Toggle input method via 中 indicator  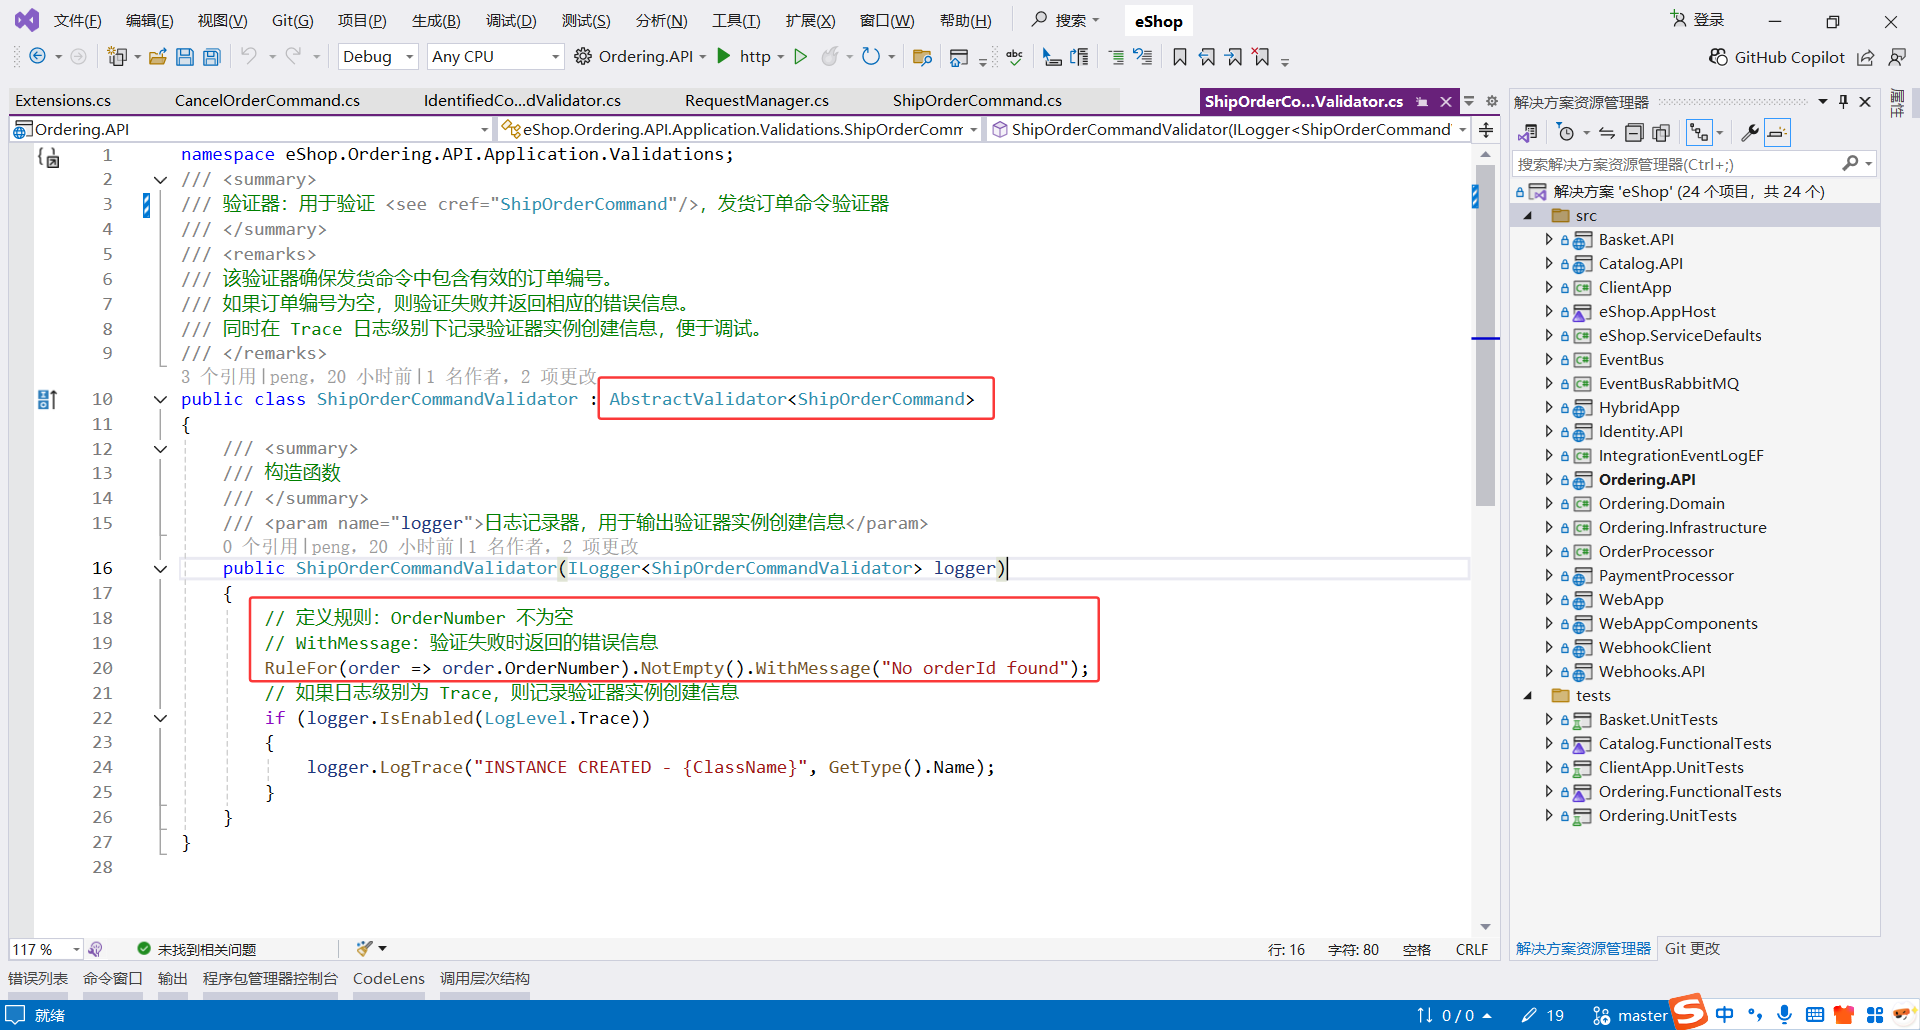[x=1724, y=1014]
